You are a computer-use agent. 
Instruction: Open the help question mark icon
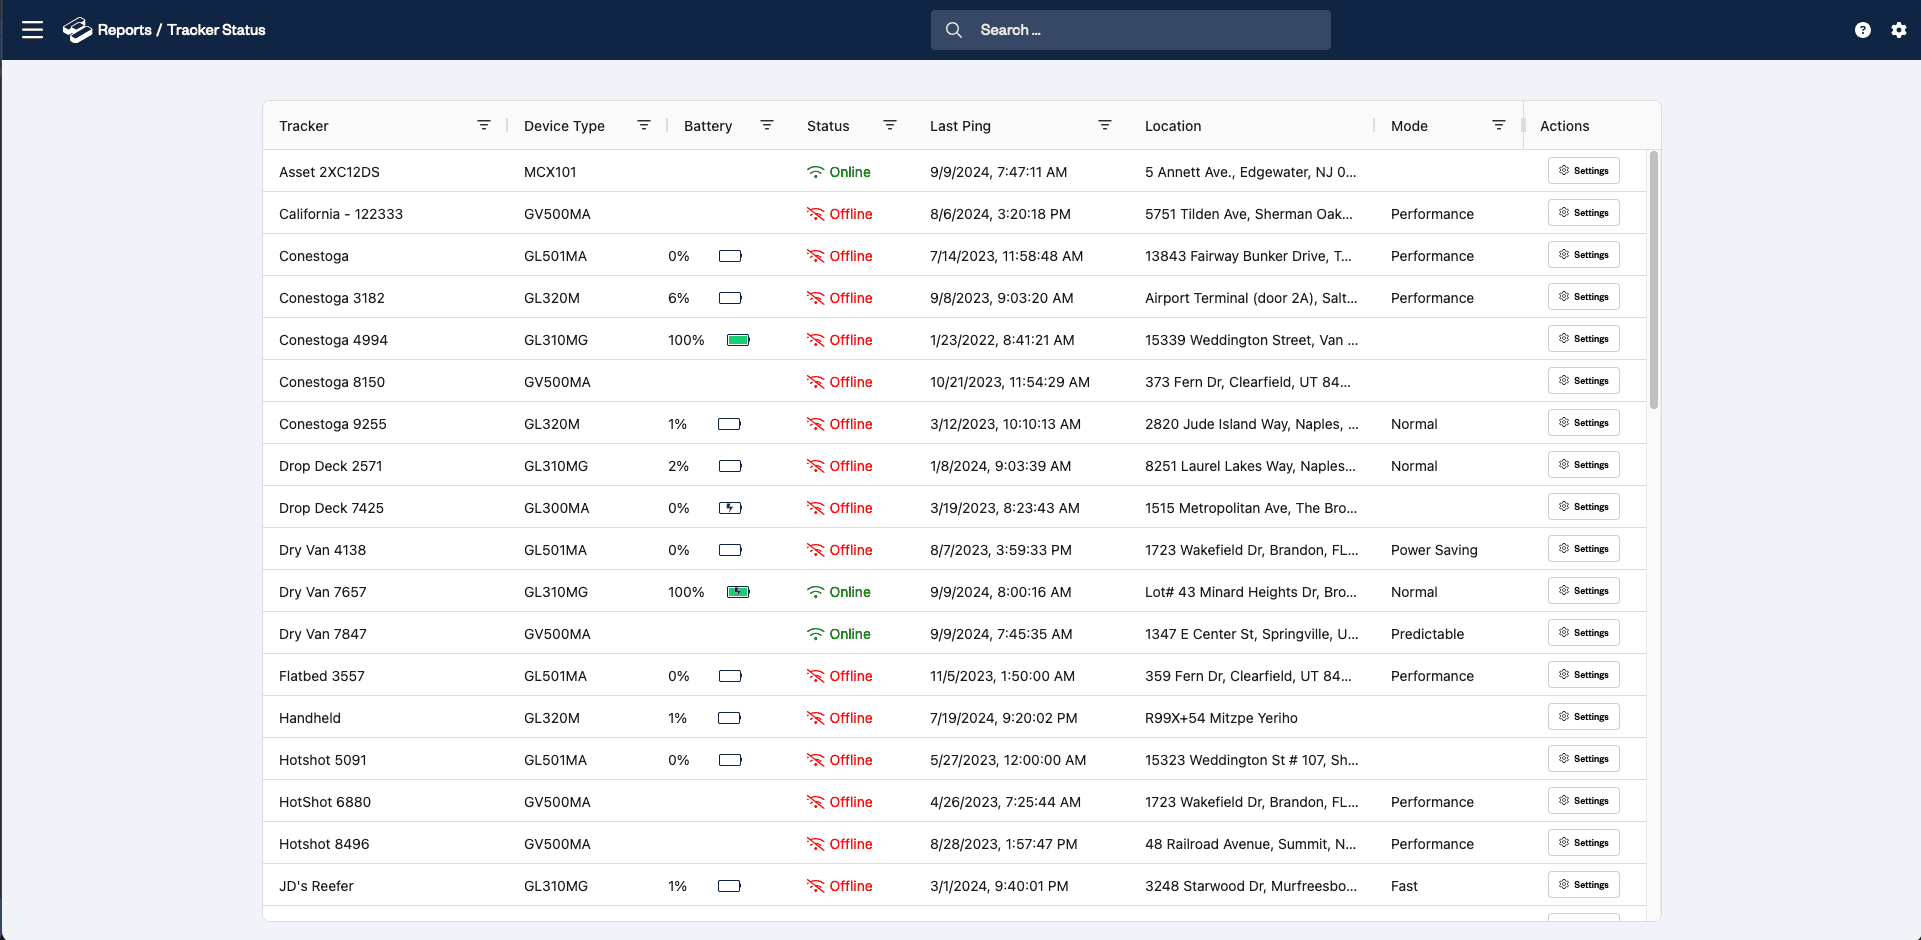[1862, 30]
